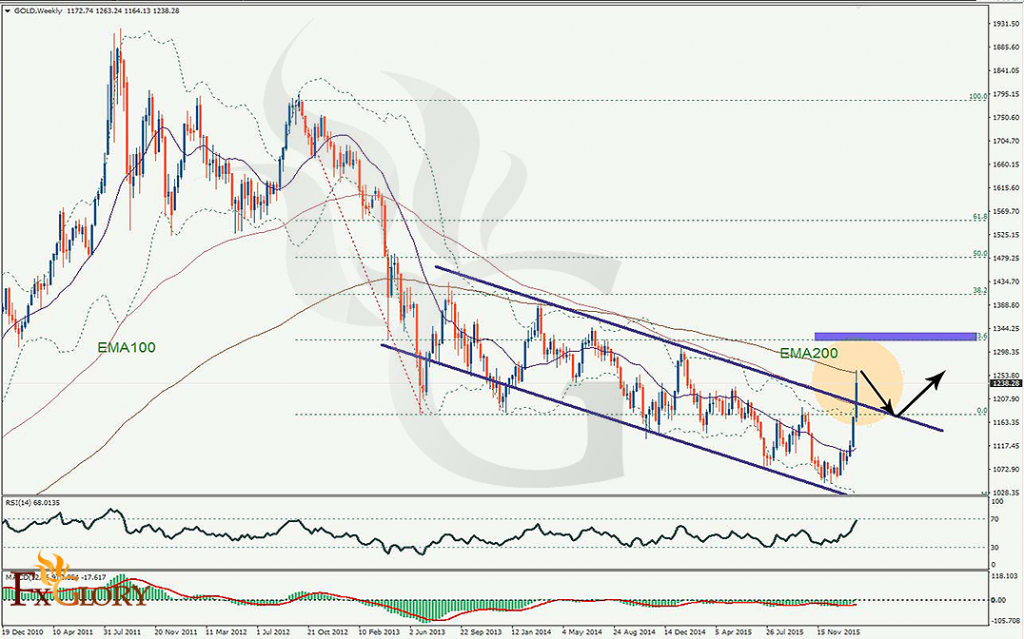Click the 1028.35 price axis value
Viewport: 1024px width, 639px height.
1006,493
